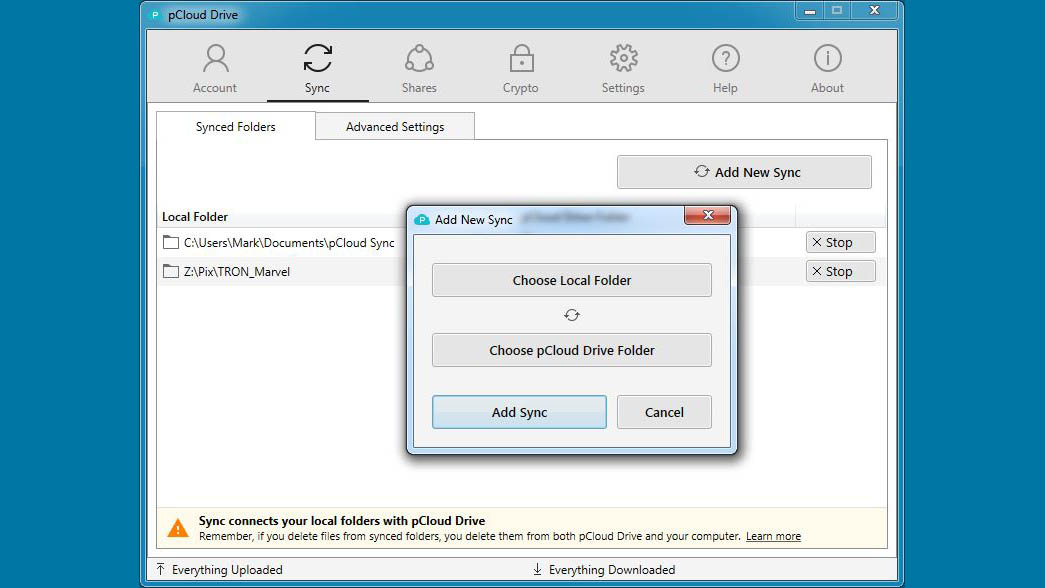This screenshot has width=1045, height=588.
Task: Open the Learn more link
Action: 773,536
